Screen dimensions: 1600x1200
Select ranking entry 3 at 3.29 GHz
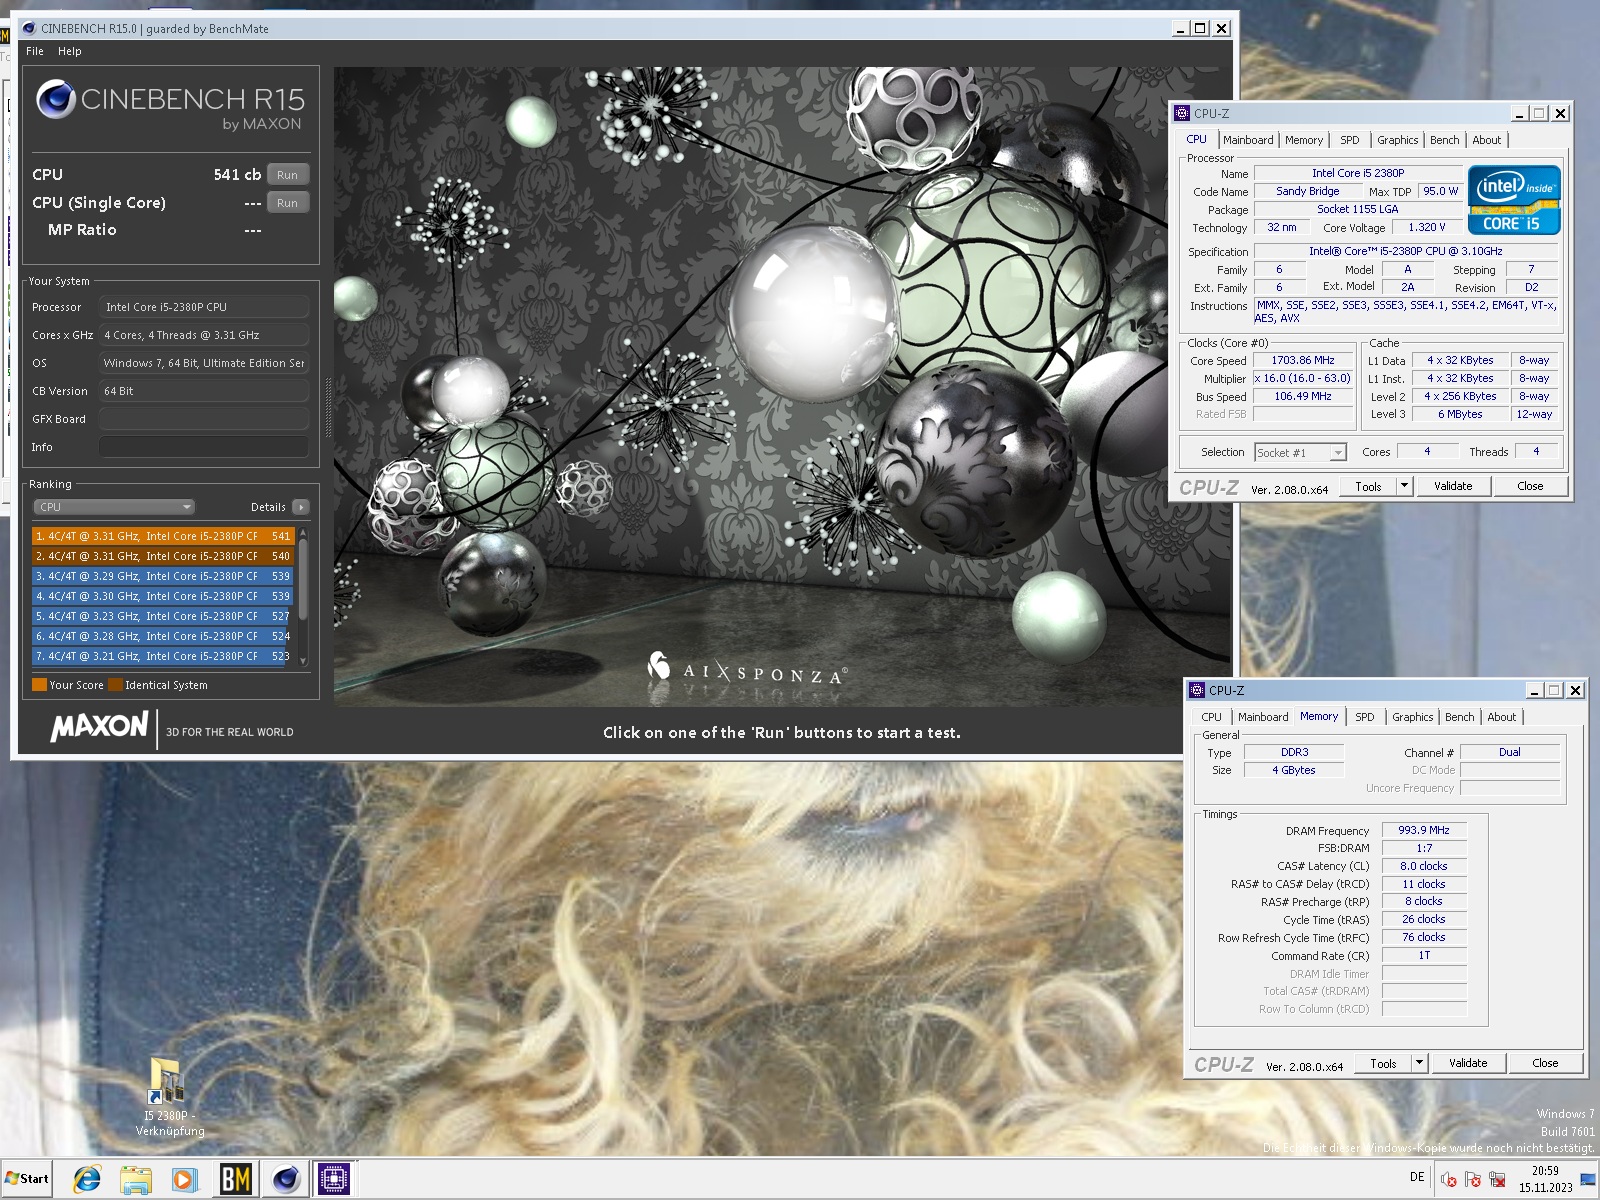pos(163,576)
